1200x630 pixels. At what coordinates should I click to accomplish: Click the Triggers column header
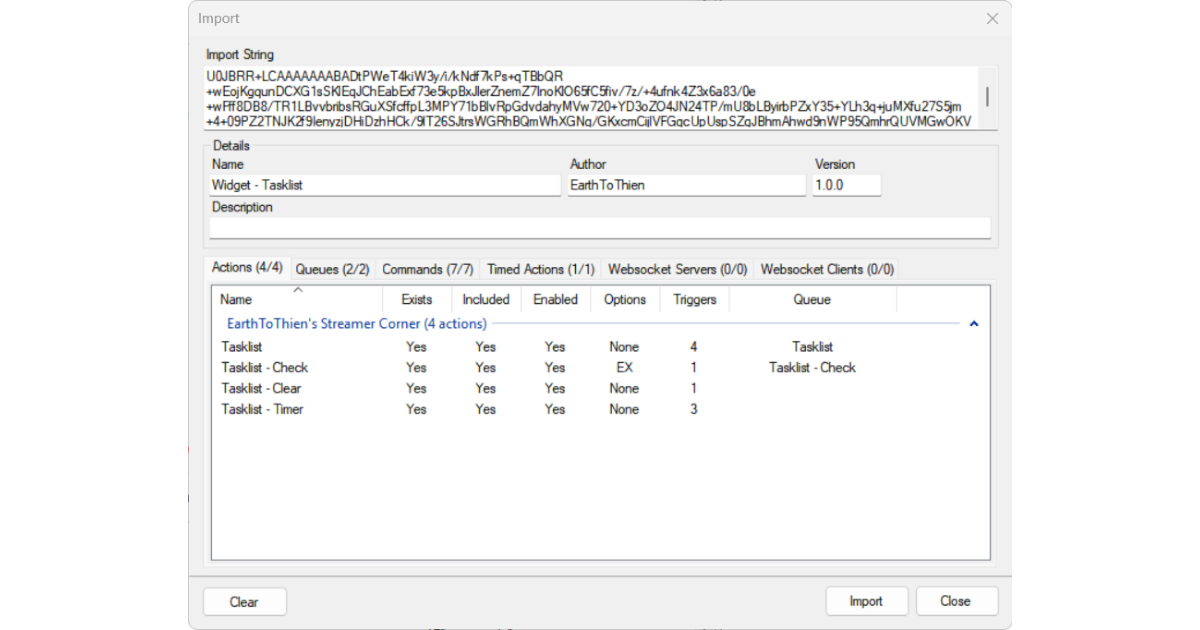694,299
